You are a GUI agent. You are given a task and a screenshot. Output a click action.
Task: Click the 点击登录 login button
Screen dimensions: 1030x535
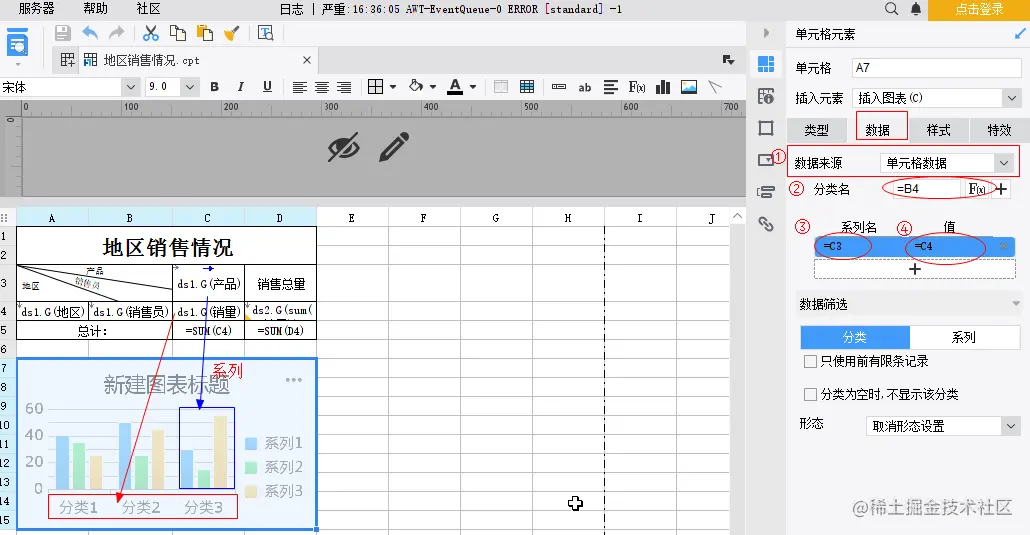pos(979,9)
